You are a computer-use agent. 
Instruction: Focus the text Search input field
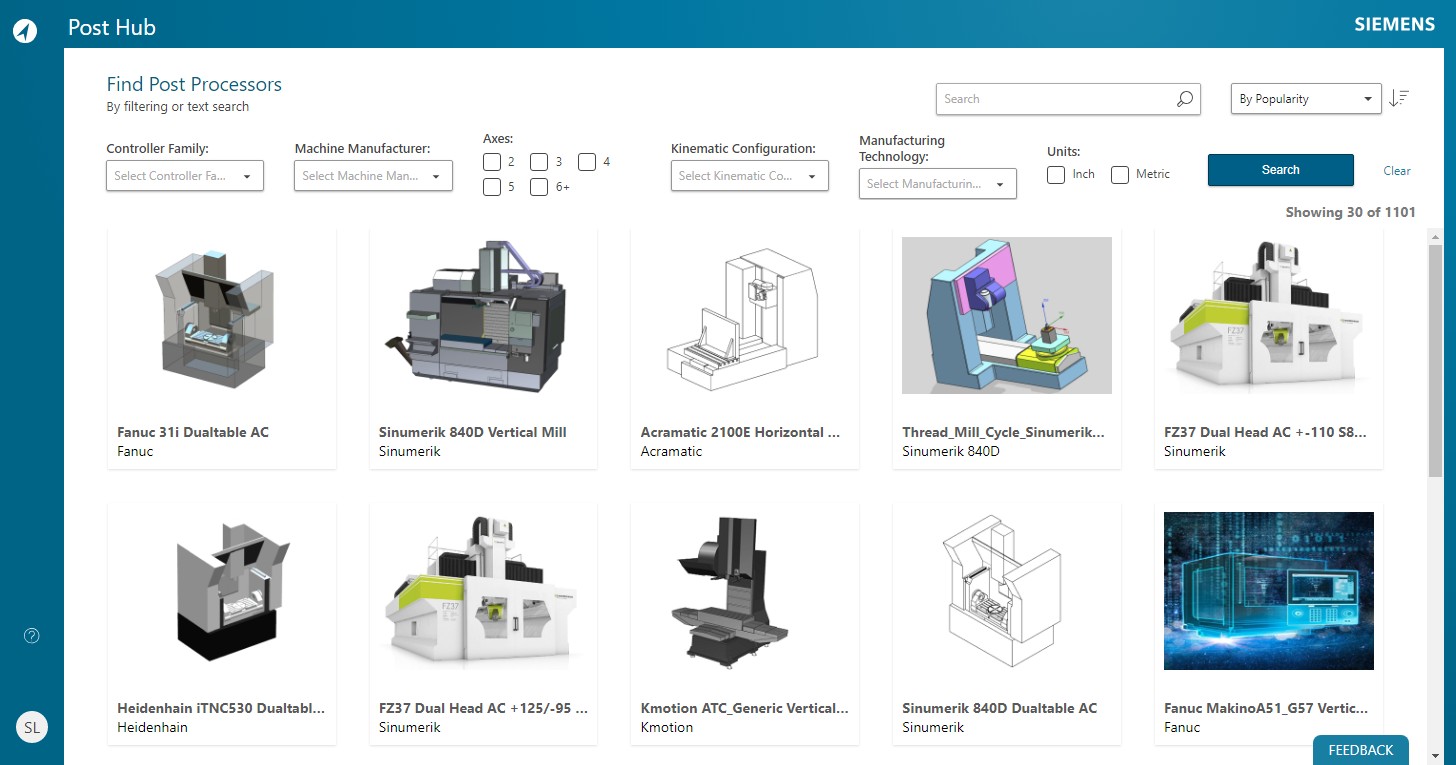1067,99
